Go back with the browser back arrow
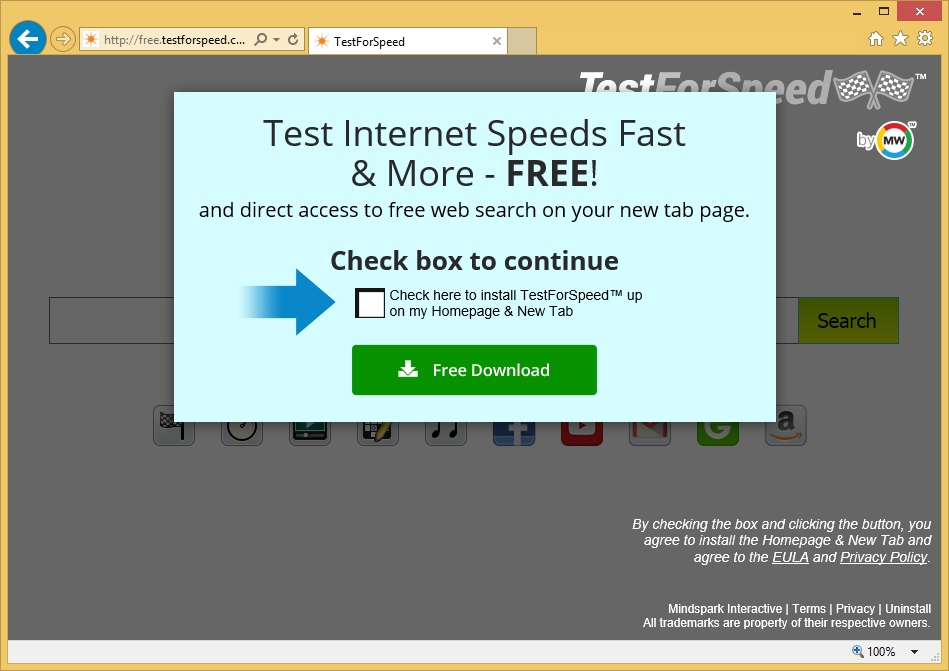This screenshot has width=949, height=671. click(x=27, y=39)
